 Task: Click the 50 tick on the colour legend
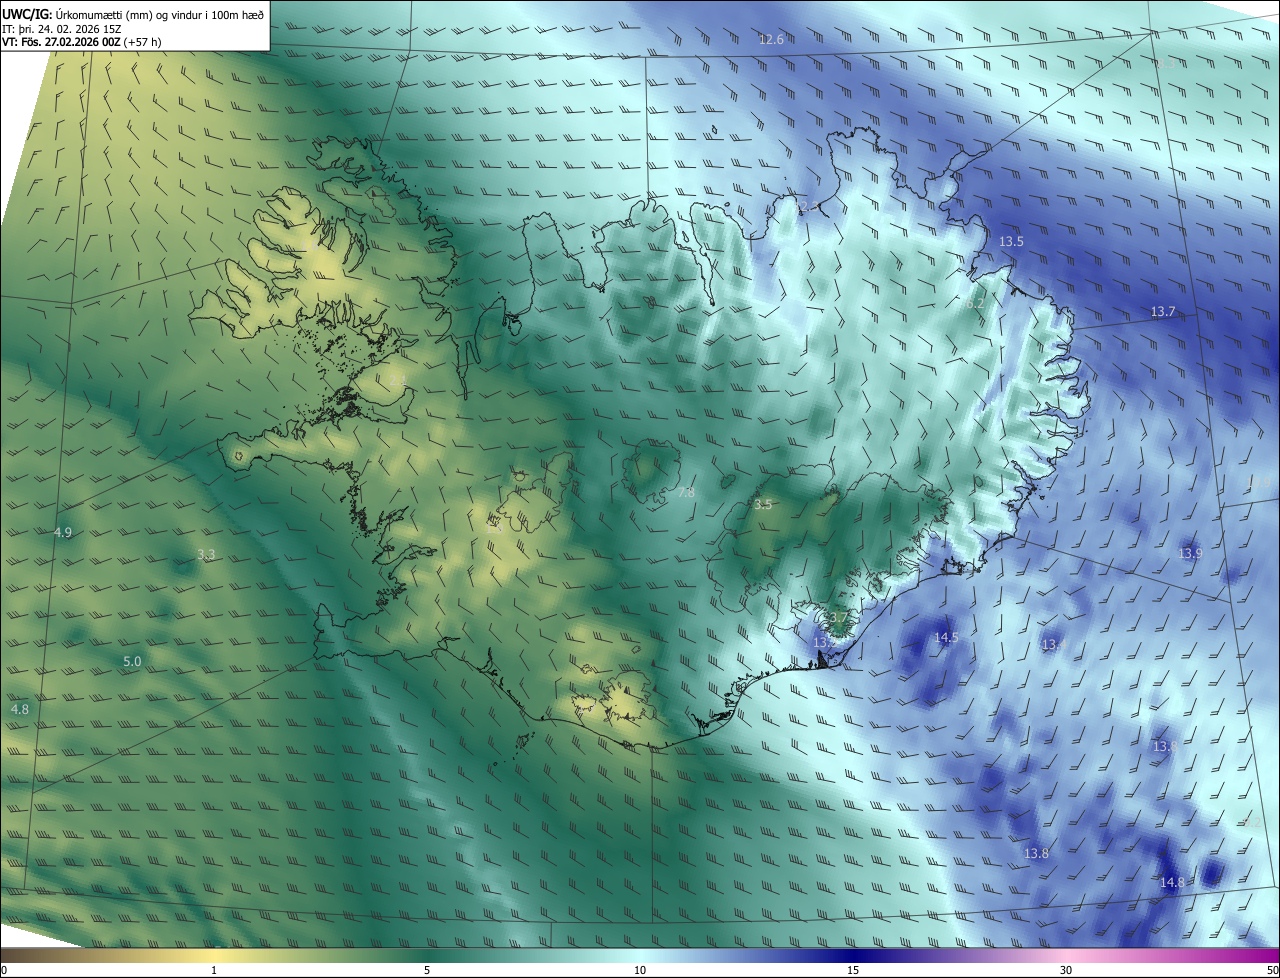click(1272, 971)
